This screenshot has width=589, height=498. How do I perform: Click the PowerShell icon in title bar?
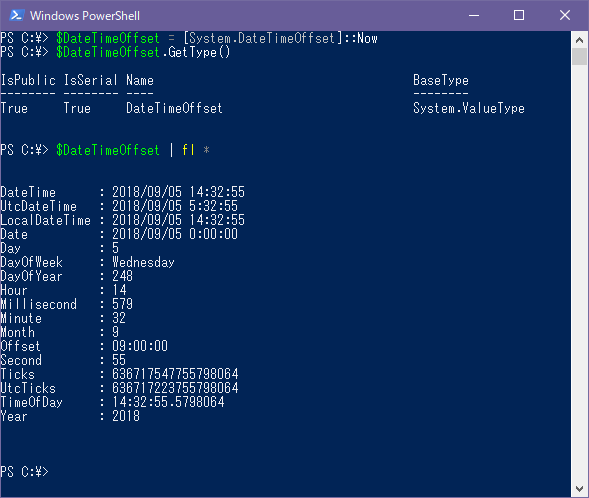click(17, 15)
